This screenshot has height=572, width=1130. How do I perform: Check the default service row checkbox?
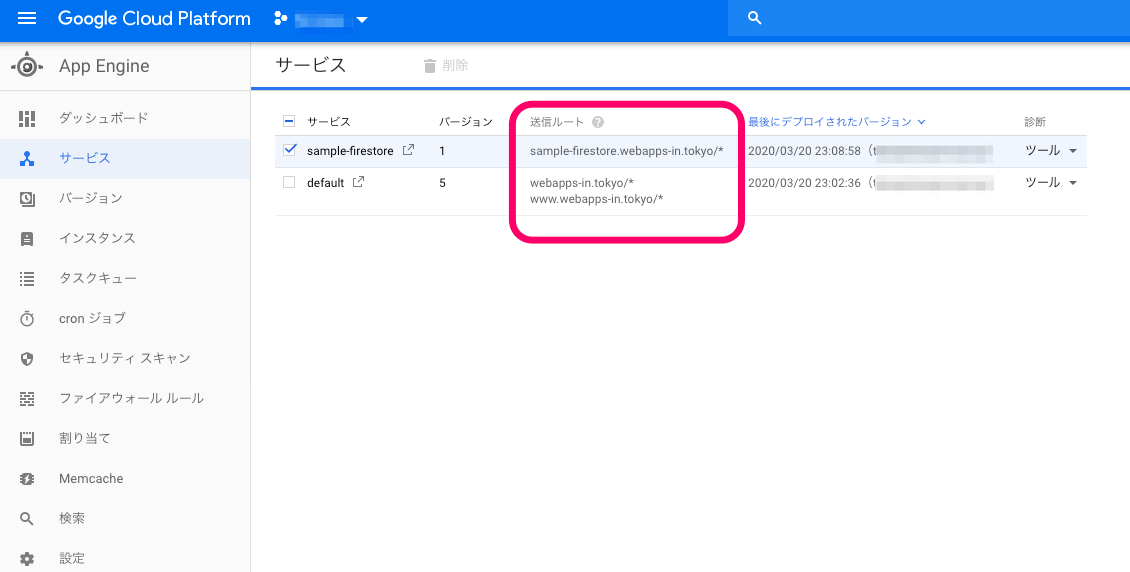tap(289, 183)
